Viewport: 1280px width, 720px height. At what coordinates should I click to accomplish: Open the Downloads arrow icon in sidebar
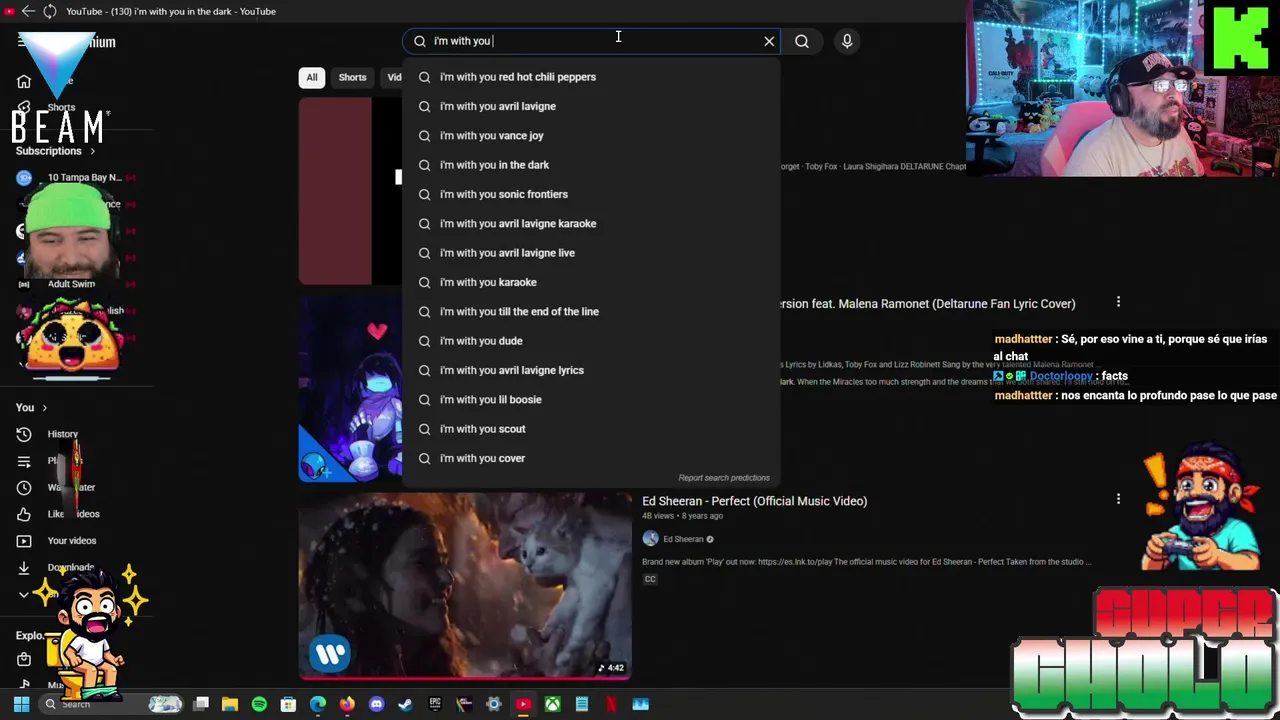point(24,567)
